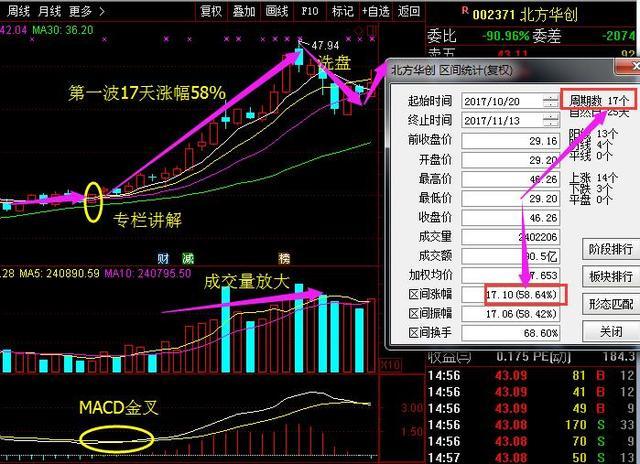Click the X10 volume scale label
This screenshot has height=464, width=640.
[x=391, y=364]
